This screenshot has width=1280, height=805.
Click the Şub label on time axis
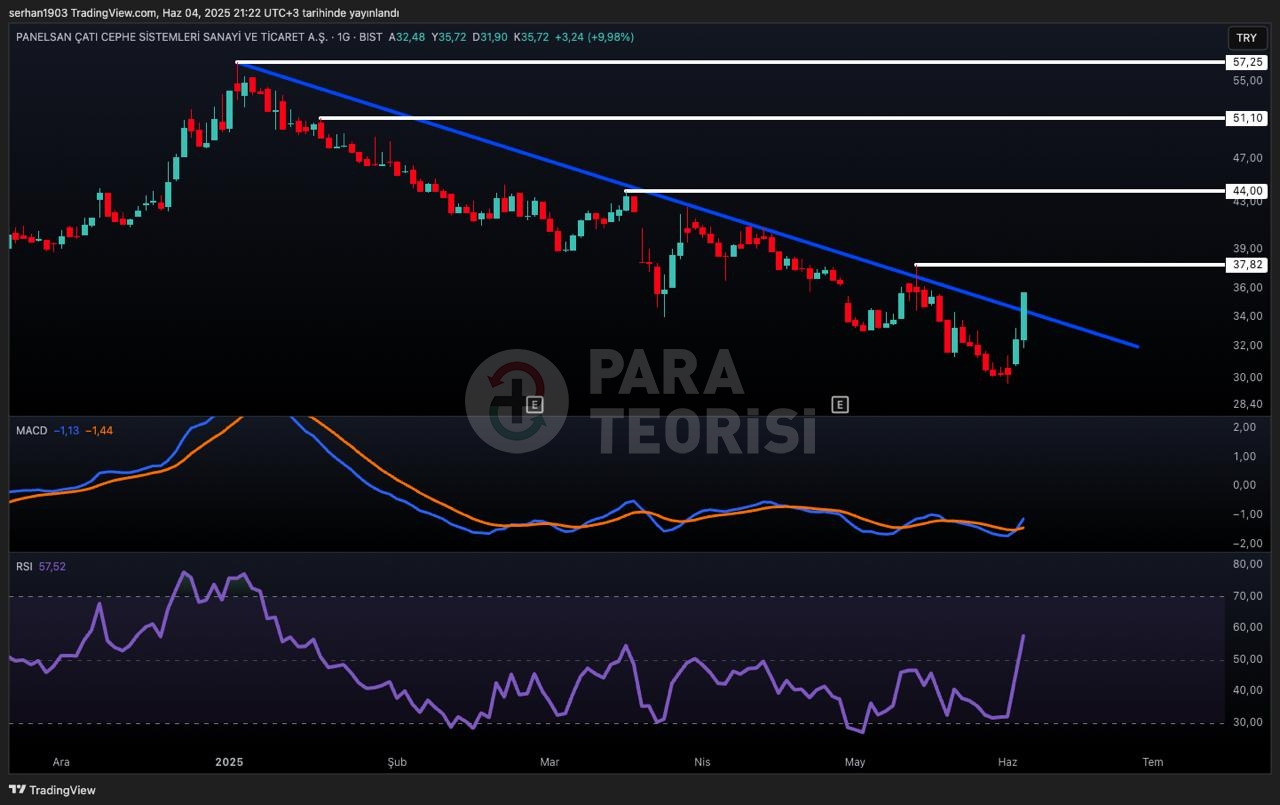pyautogui.click(x=398, y=762)
